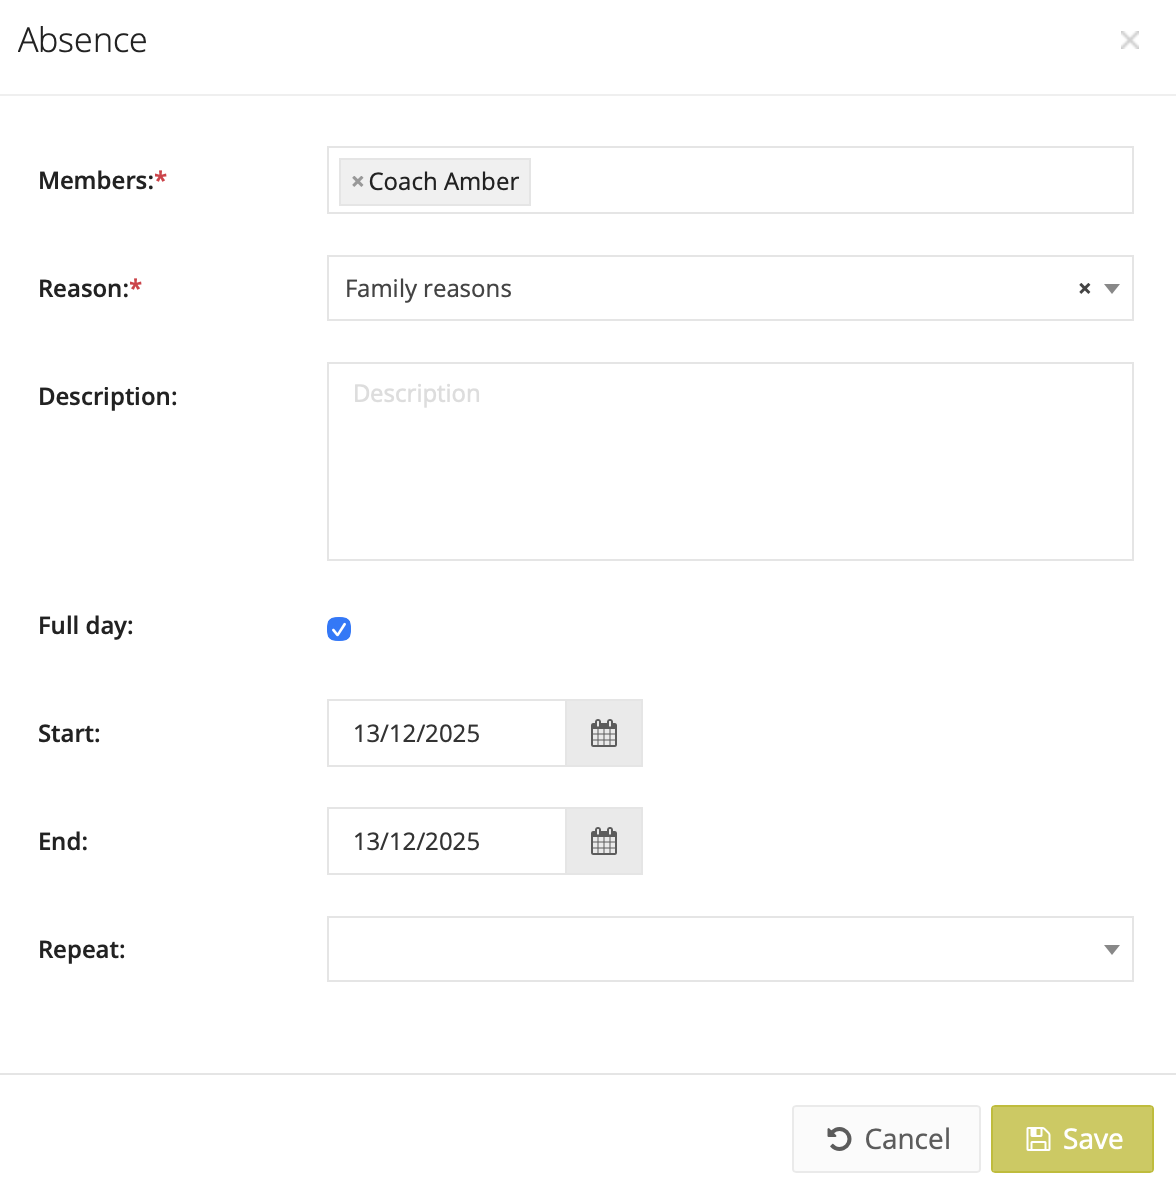Close the Absence dialog with the X

click(x=1130, y=40)
